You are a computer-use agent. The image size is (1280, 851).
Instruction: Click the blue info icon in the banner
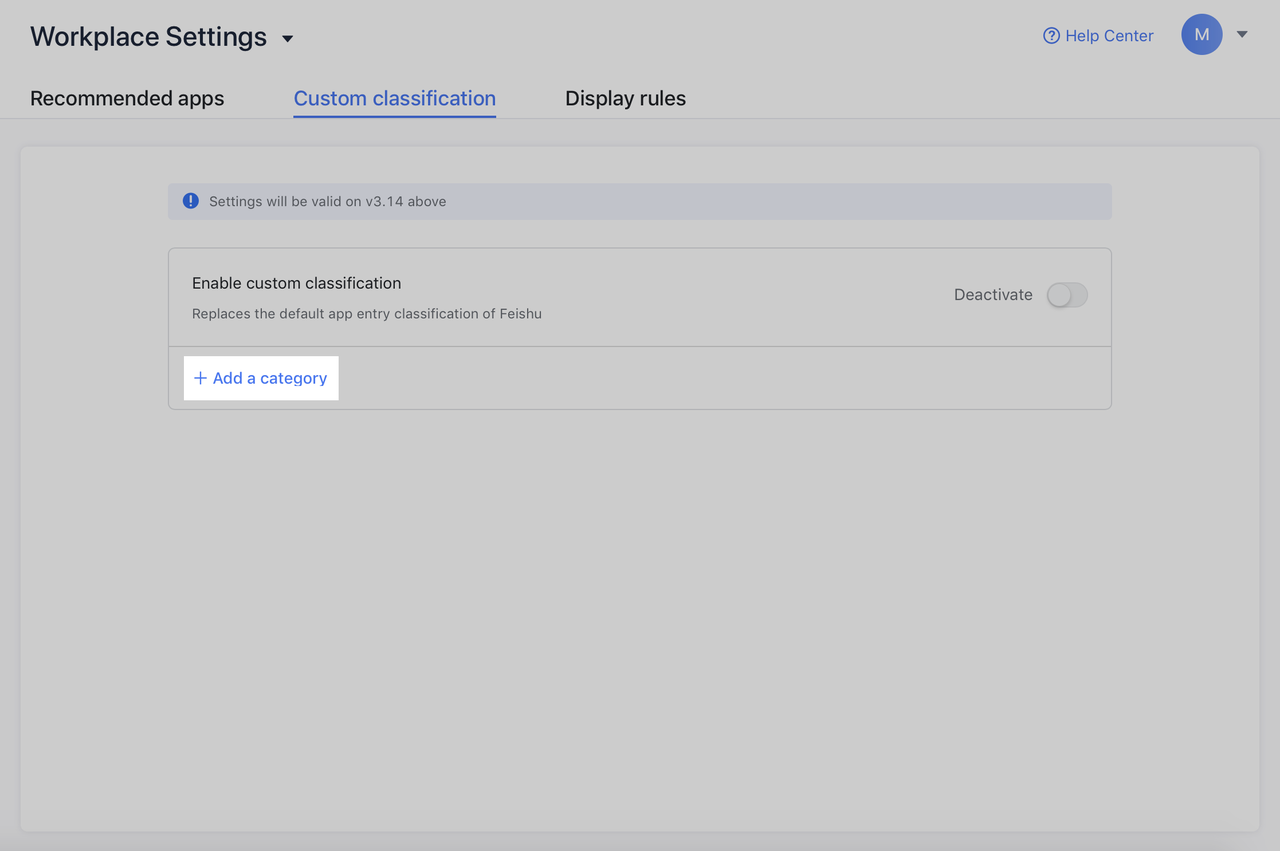191,201
